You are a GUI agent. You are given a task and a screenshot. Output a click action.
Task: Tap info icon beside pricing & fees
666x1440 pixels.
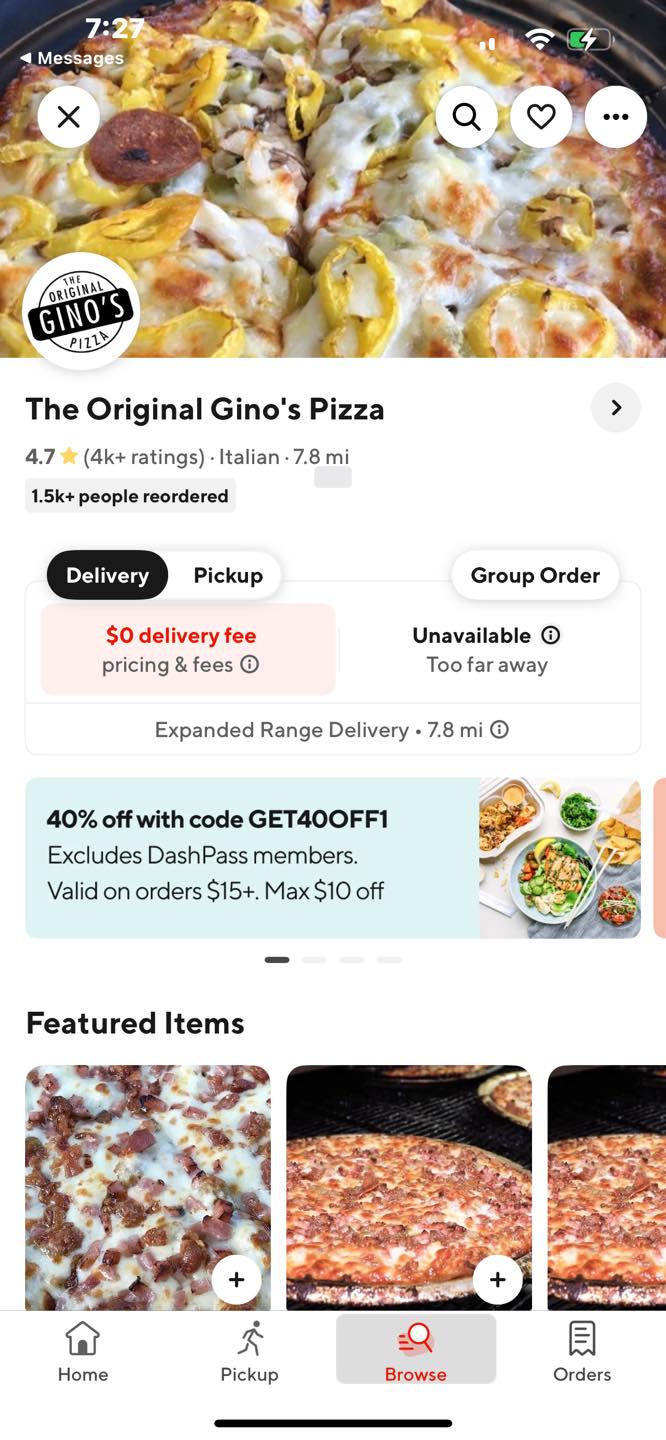pos(250,664)
